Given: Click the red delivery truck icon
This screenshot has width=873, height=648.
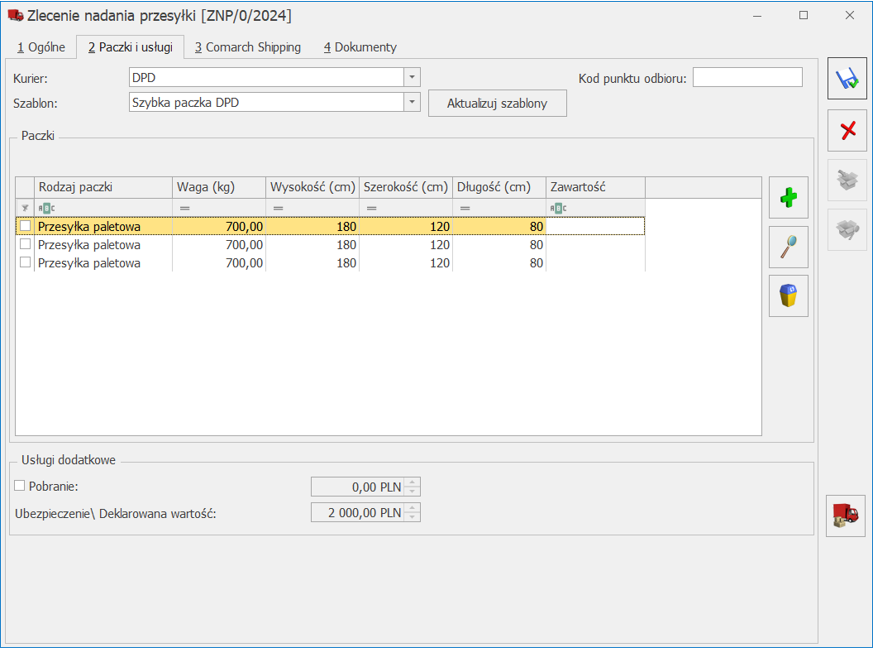Looking at the screenshot, I should coord(846,515).
